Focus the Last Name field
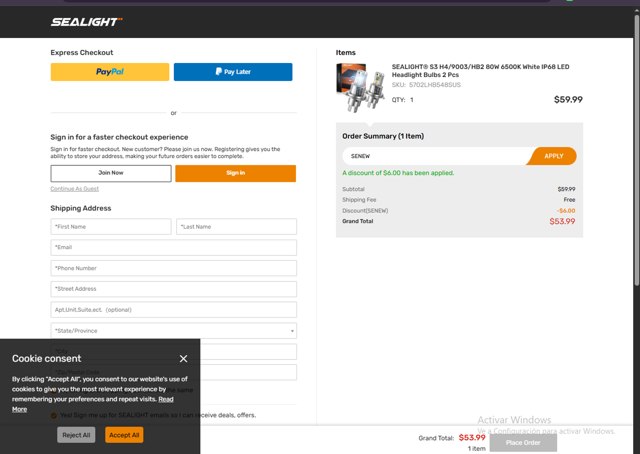This screenshot has height=454, width=640. click(236, 227)
